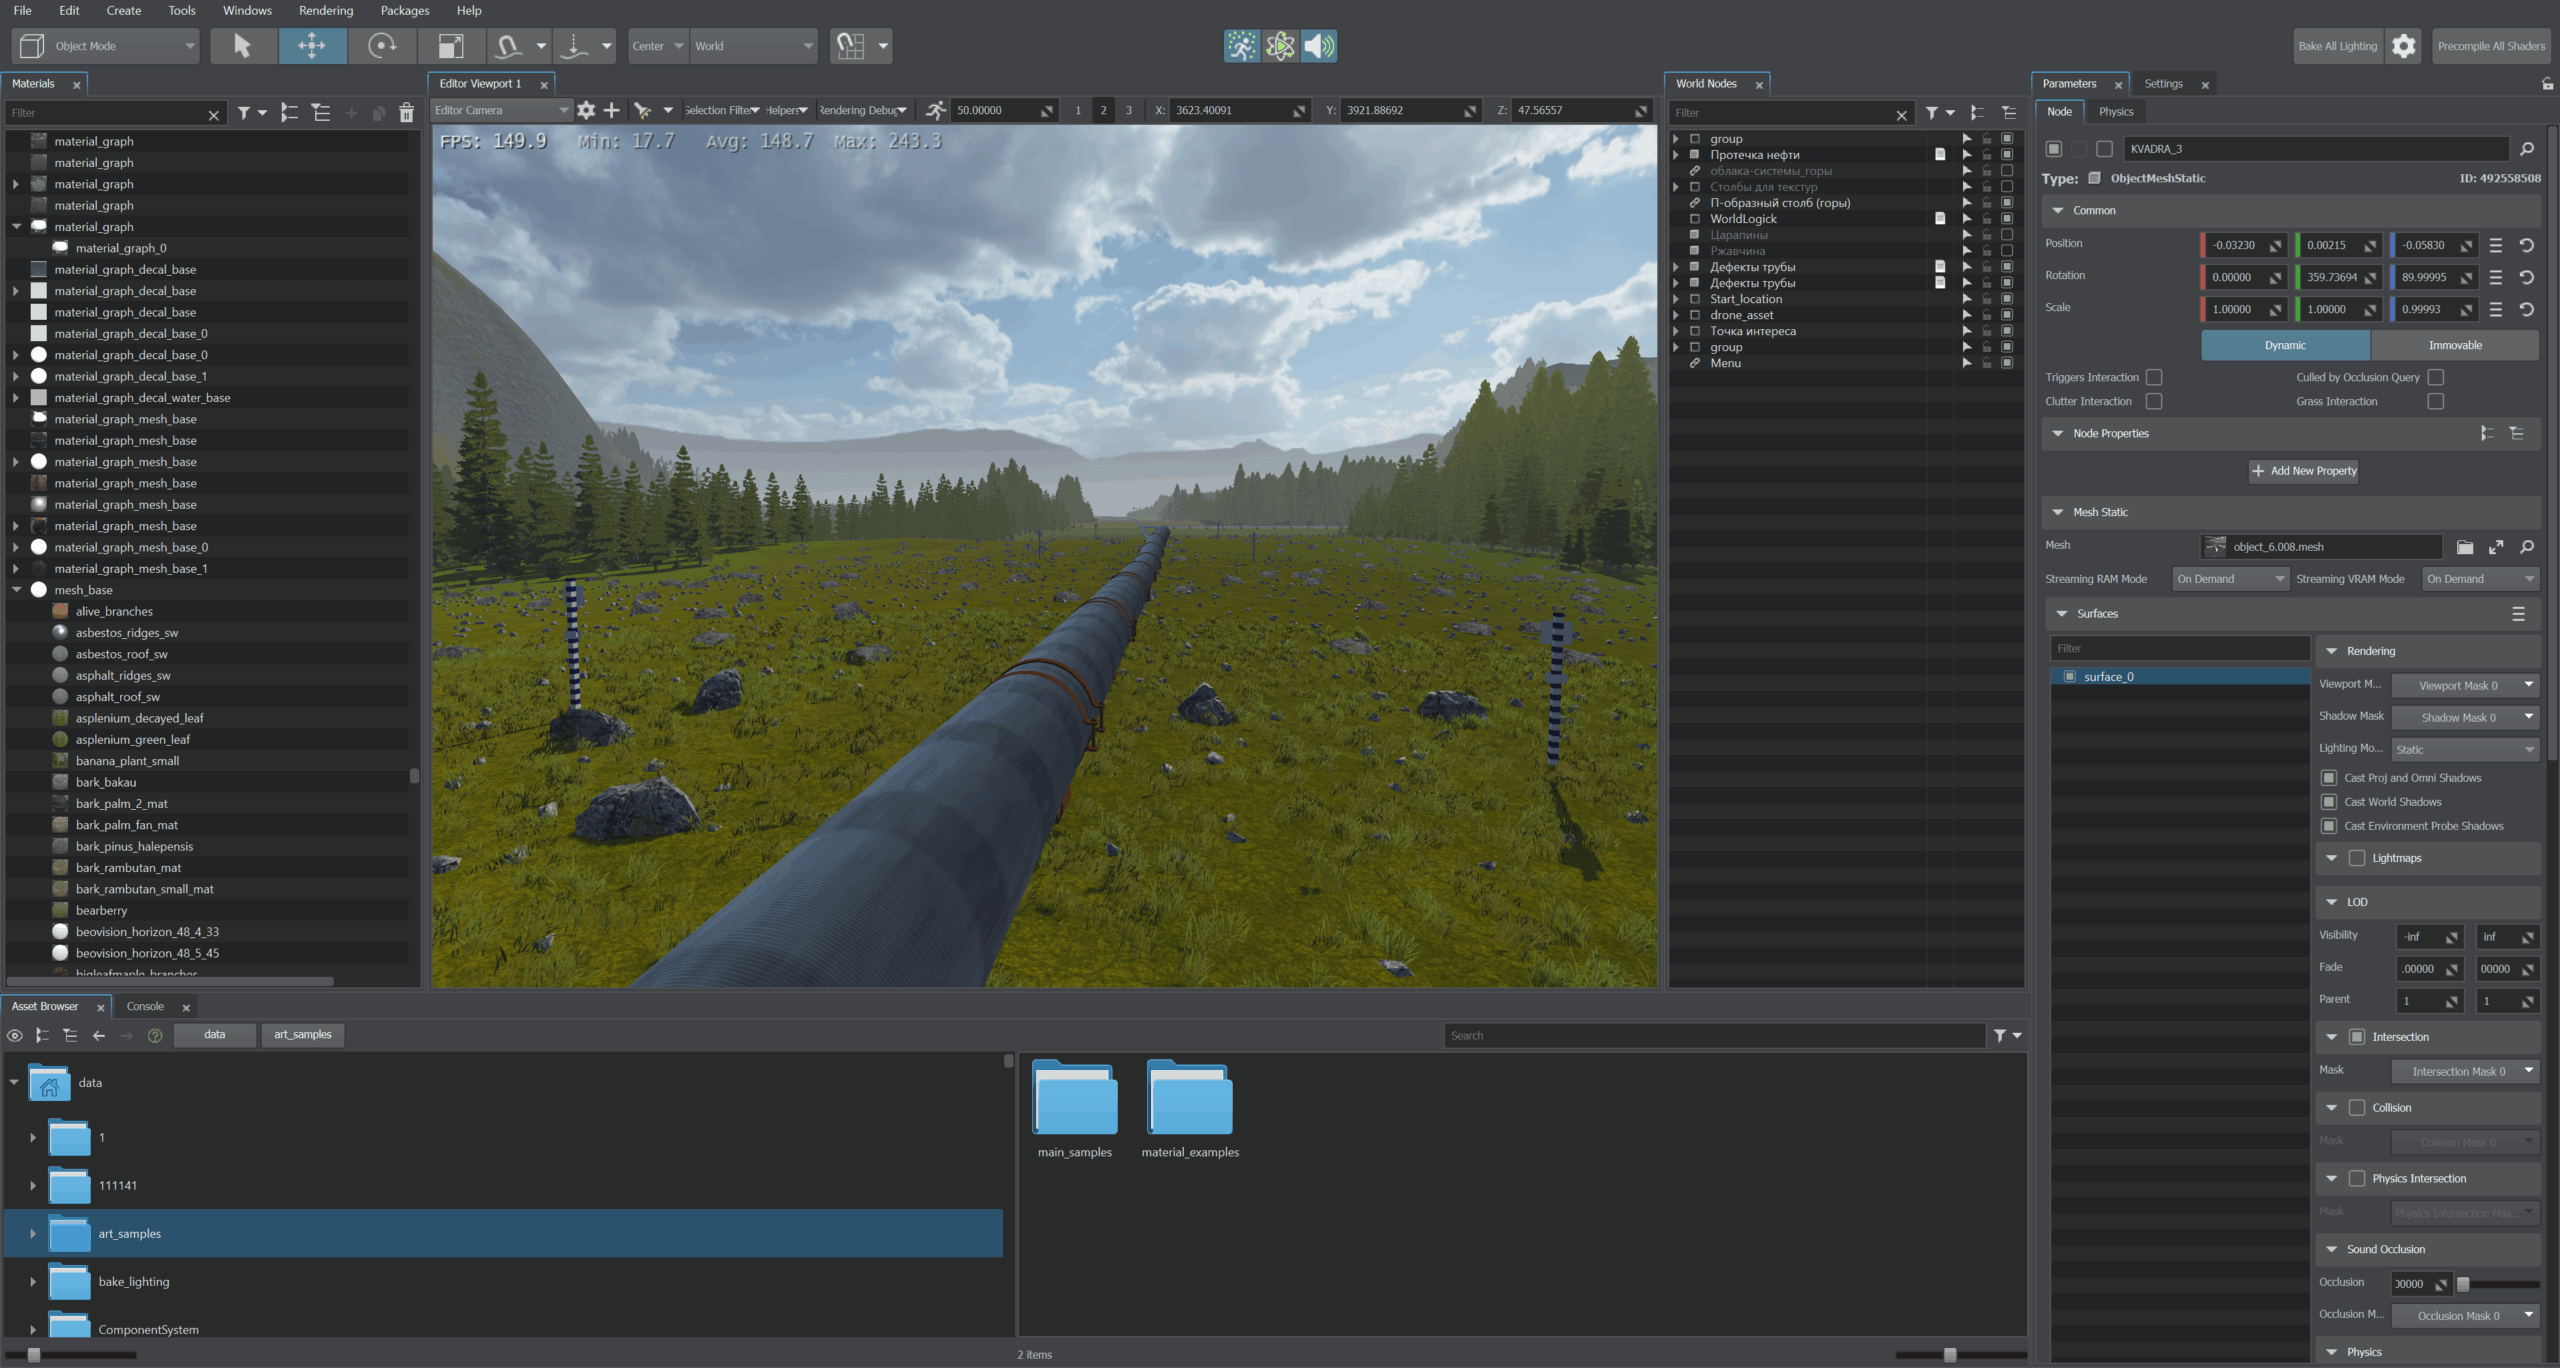Enable Triggers Interaction checkbox
Screen dimensions: 2560x1368
point(2154,377)
